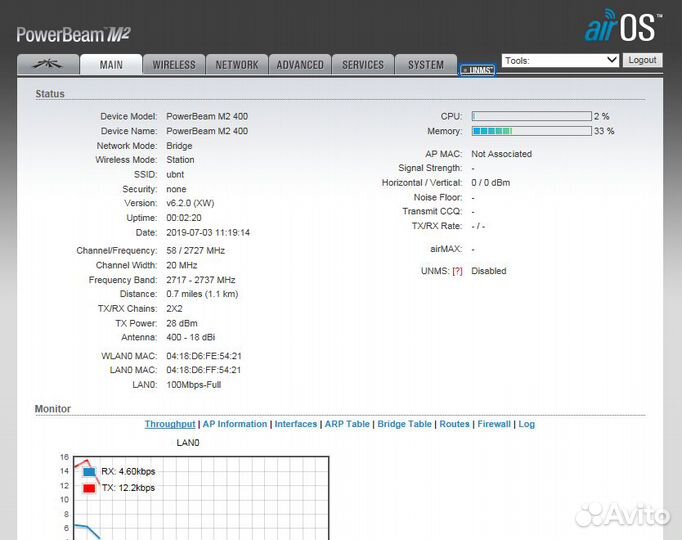Click the UNMS badge beside the System tab

click(477, 70)
